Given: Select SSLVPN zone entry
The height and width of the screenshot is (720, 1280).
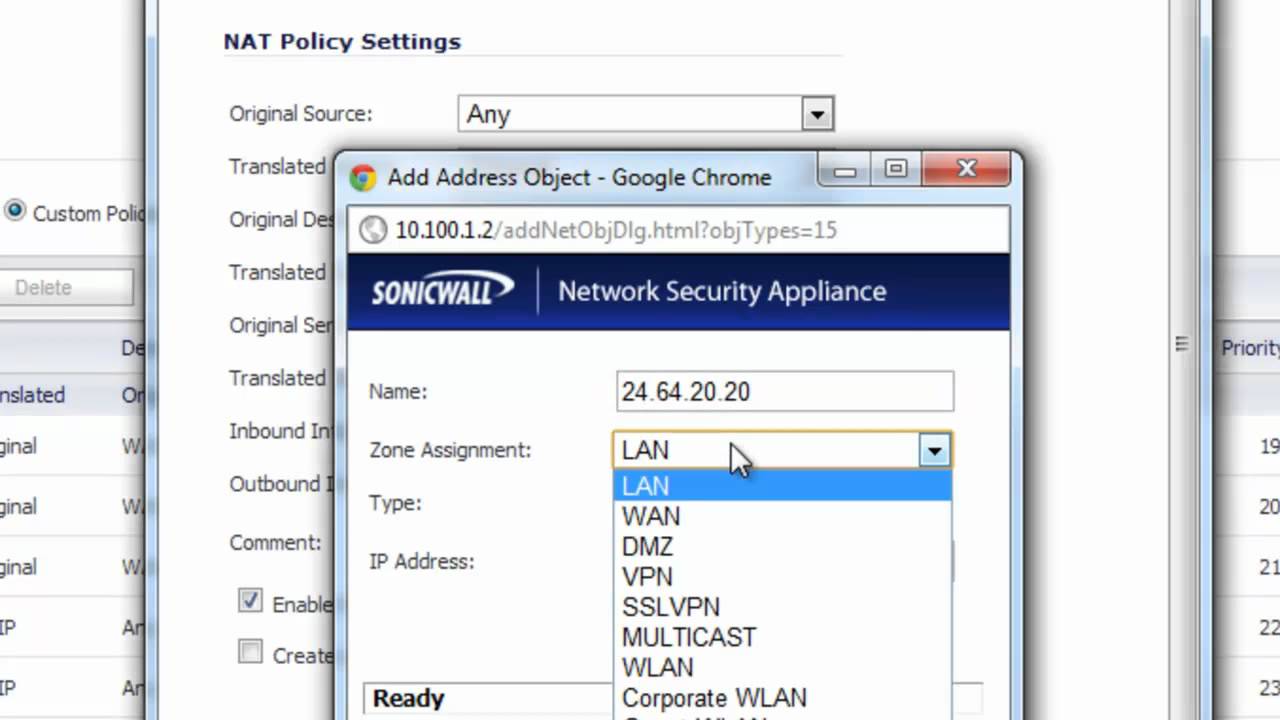Looking at the screenshot, I should point(670,607).
